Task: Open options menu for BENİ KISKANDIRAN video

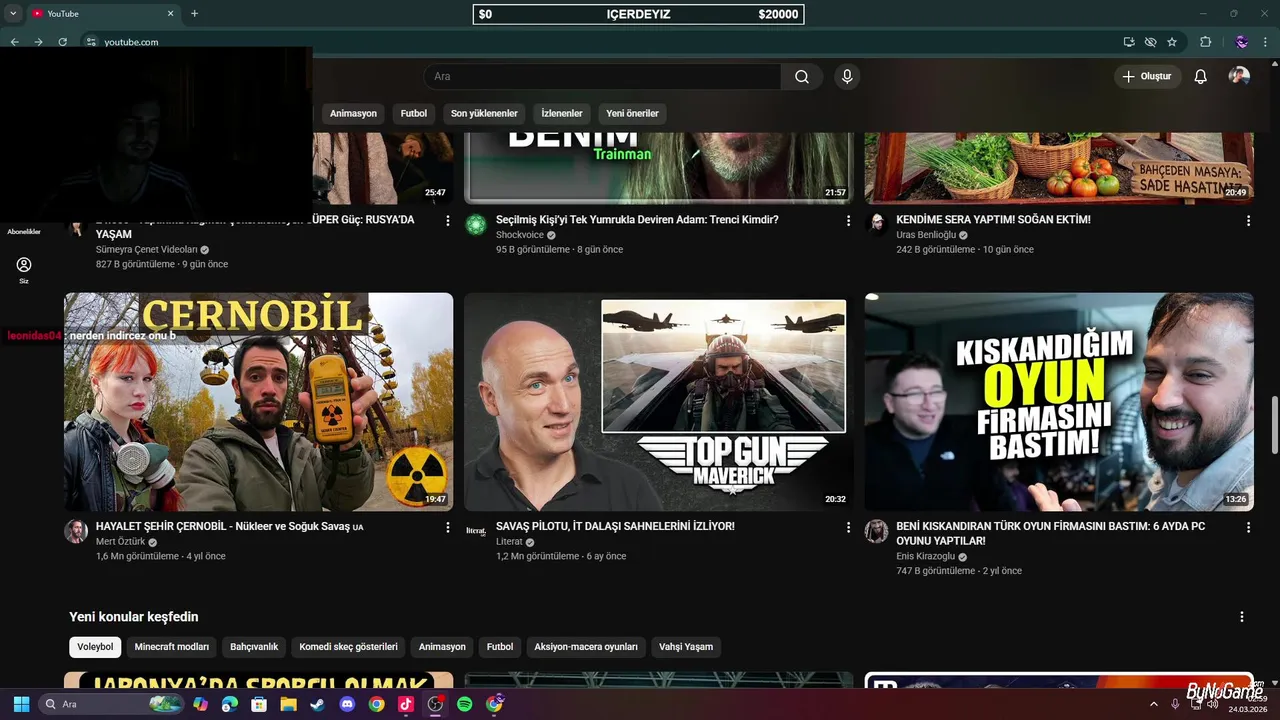Action: coord(1248,527)
